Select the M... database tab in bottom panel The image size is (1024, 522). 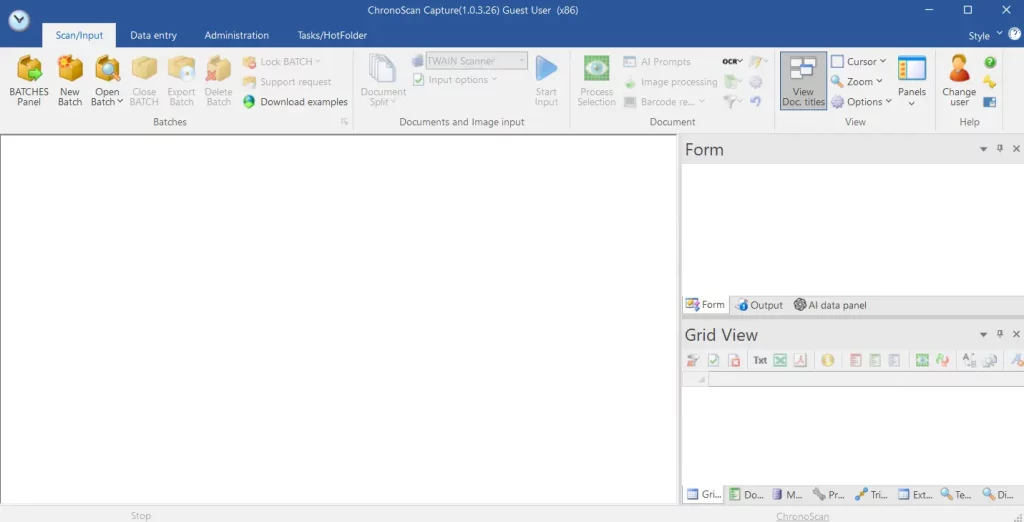pyautogui.click(x=788, y=495)
